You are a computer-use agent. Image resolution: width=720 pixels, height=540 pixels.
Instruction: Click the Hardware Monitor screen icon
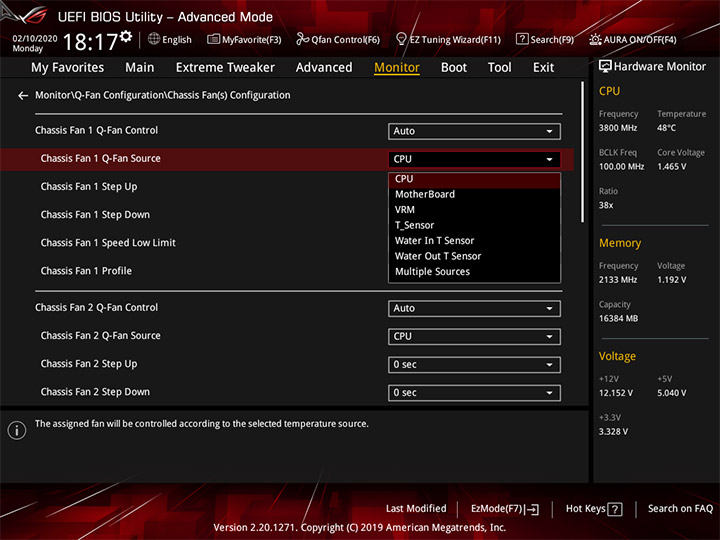click(x=605, y=67)
